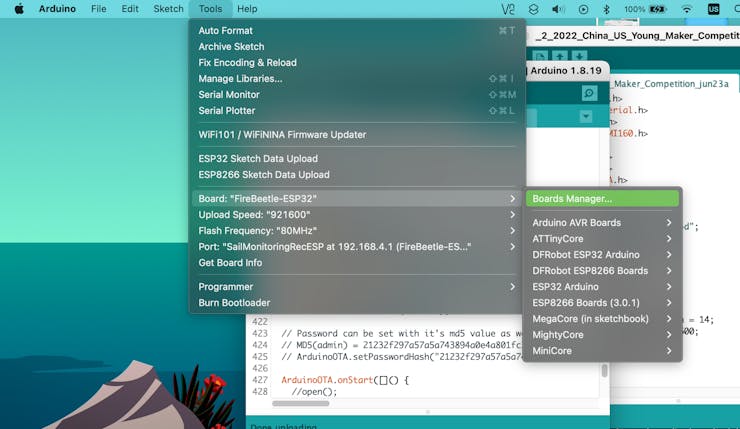This screenshot has width=740, height=429.
Task: Expand ATTinyCore boards submenu
Action: [x=602, y=239]
